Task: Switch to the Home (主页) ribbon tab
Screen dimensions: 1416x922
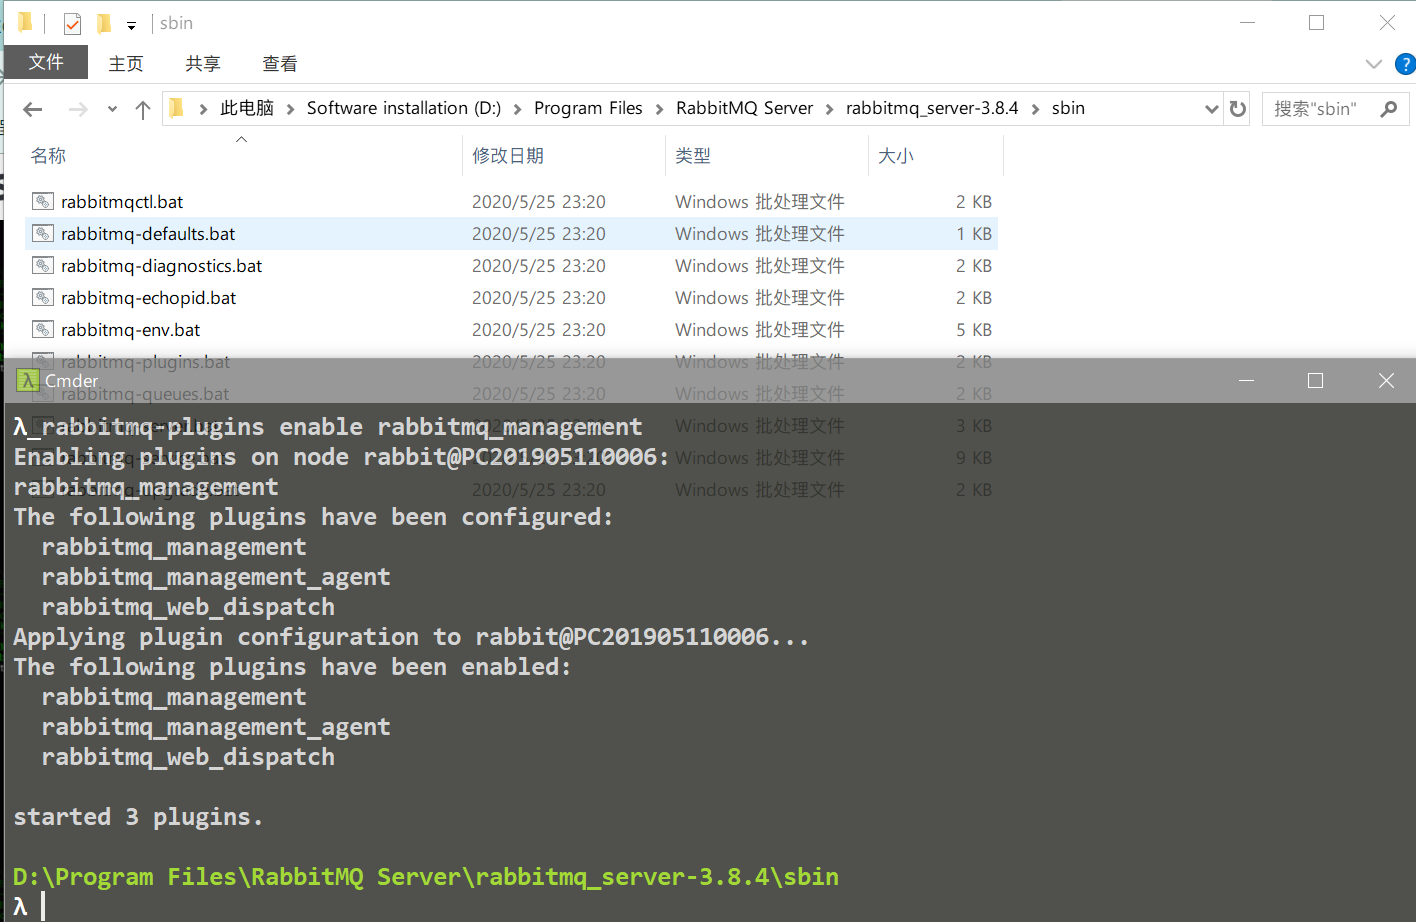Action: tap(126, 63)
